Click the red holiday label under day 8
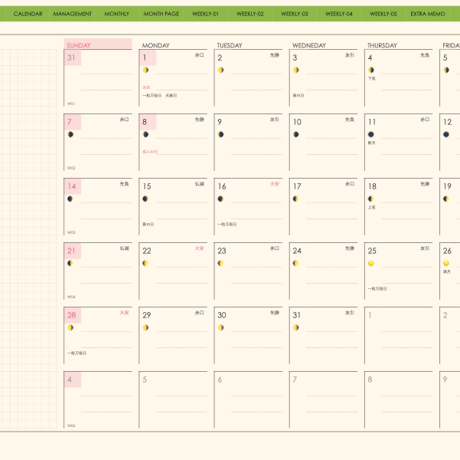Screen dimensions: 460x460 pos(150,152)
